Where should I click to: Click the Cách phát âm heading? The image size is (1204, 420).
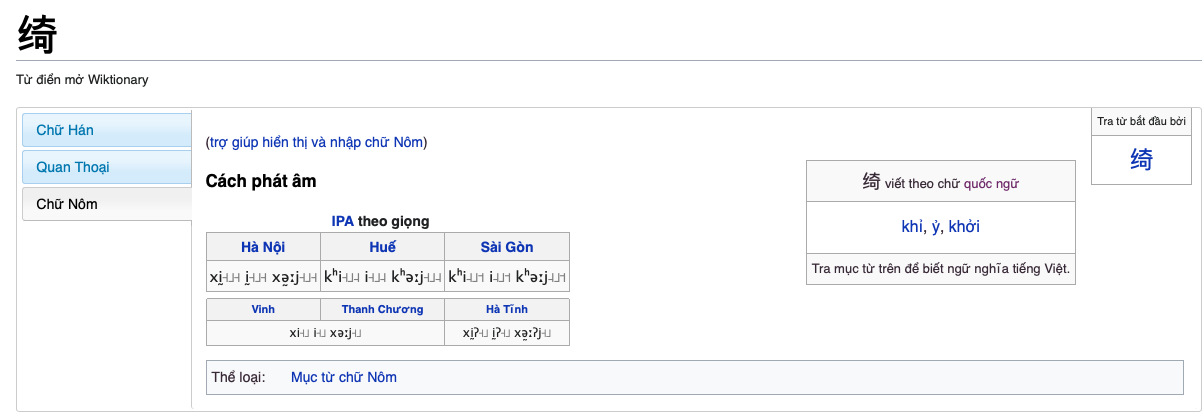point(261,181)
